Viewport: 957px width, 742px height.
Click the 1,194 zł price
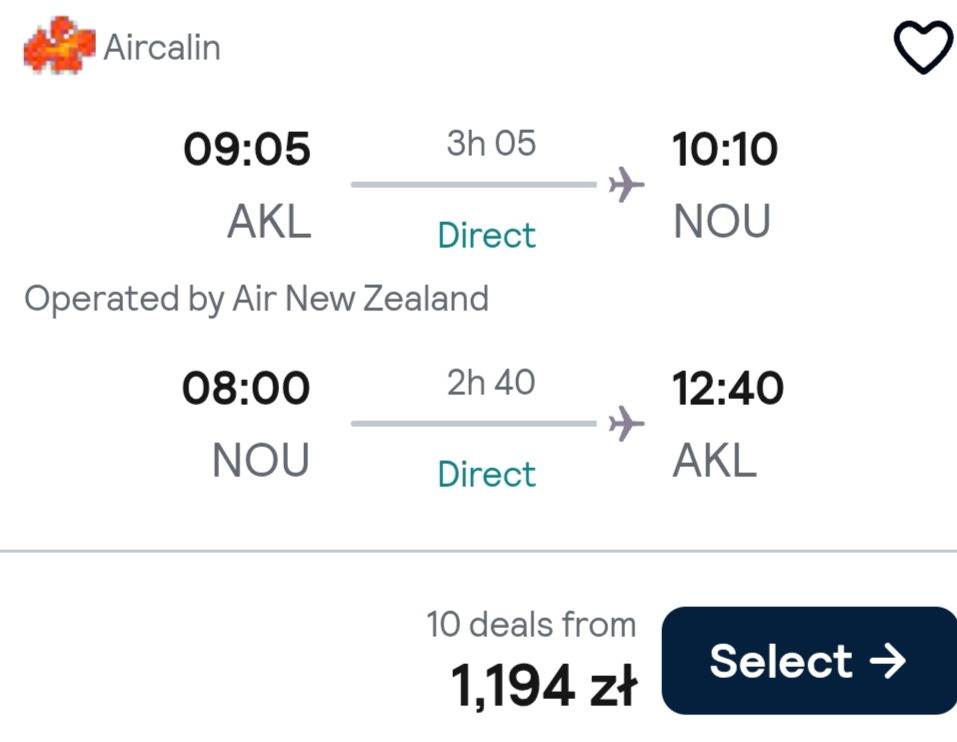(544, 686)
